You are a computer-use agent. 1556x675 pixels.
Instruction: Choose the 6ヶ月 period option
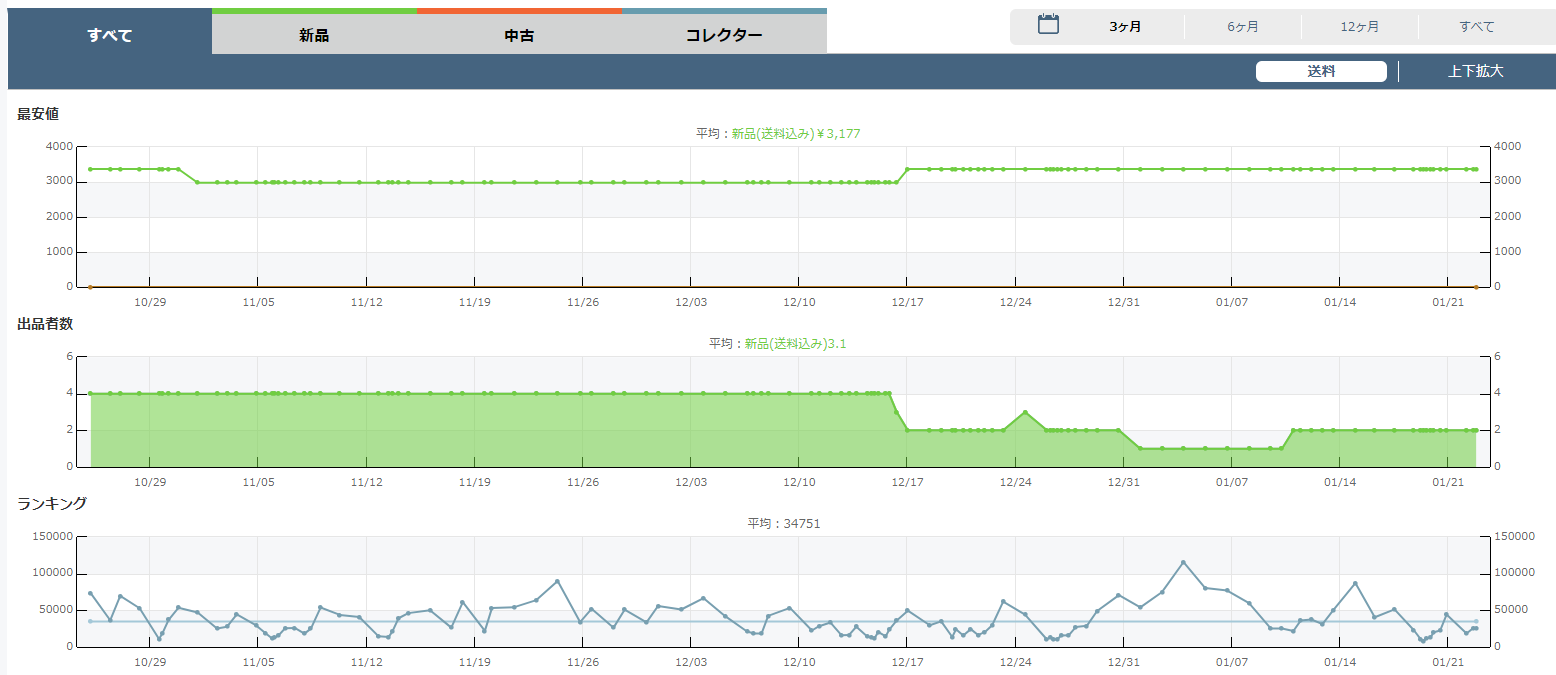click(1243, 27)
